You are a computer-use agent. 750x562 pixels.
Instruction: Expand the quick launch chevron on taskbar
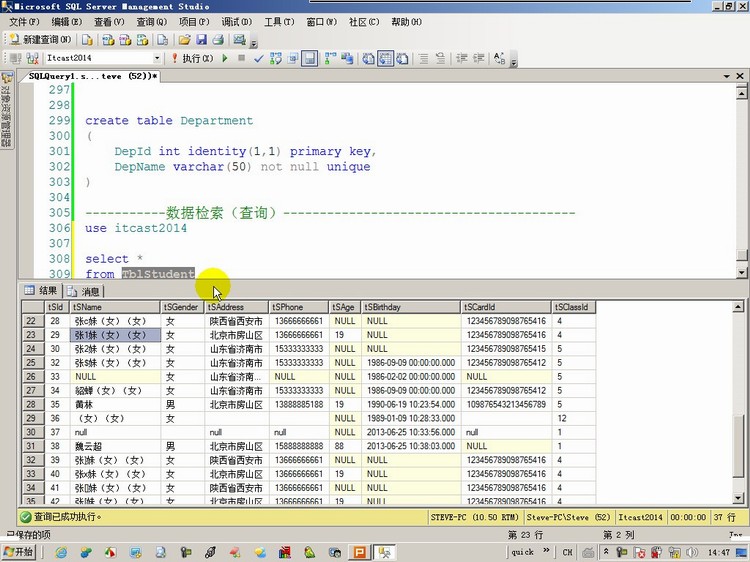546,551
